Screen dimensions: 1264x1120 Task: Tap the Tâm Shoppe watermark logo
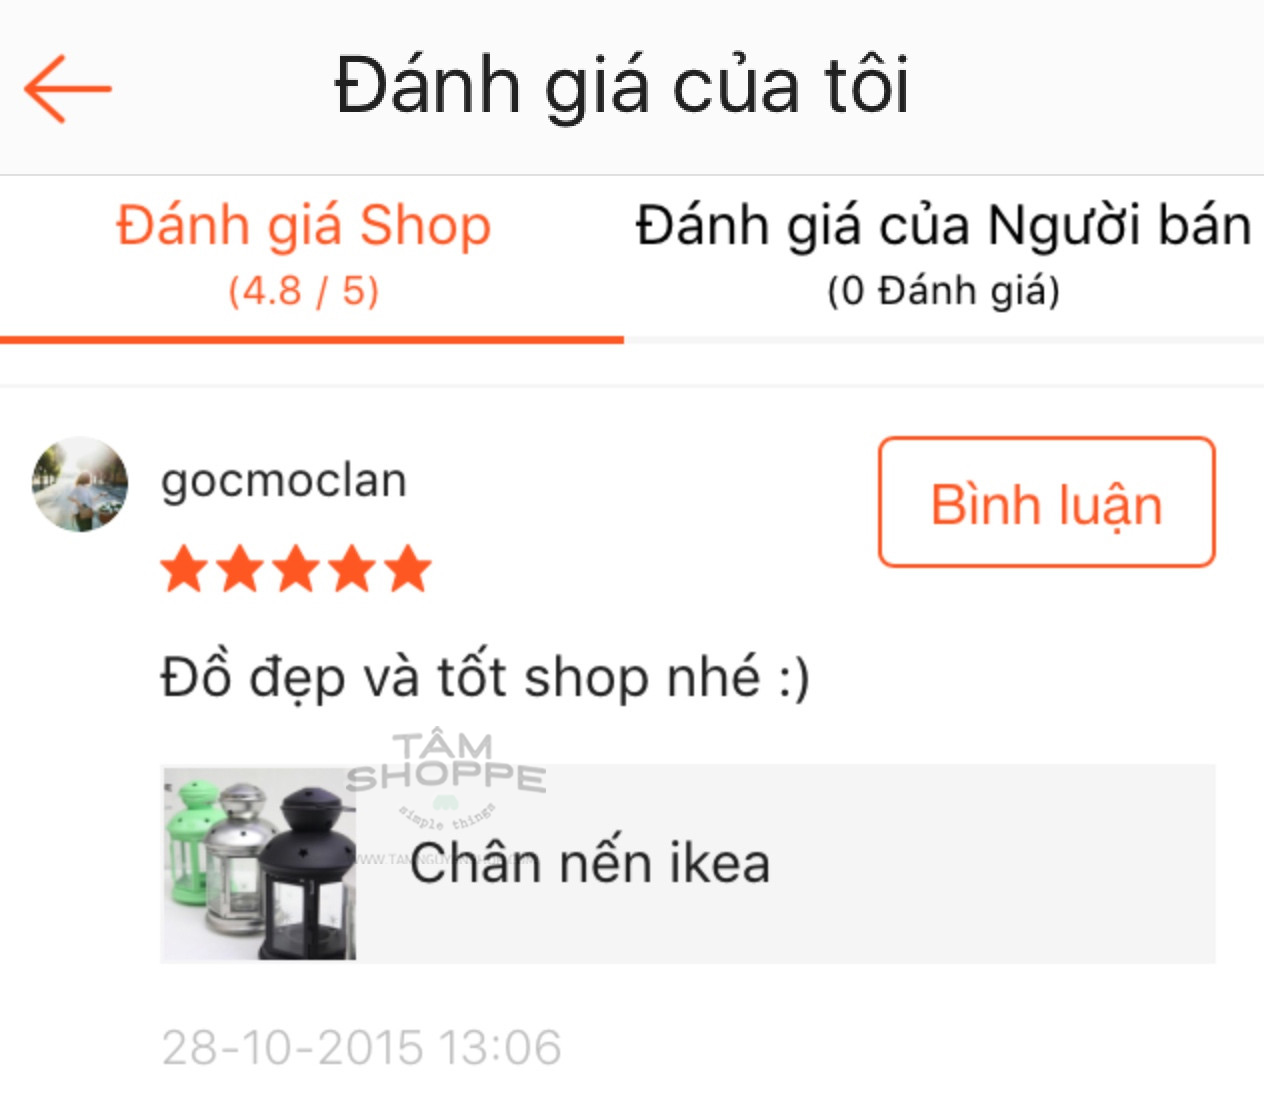click(445, 780)
